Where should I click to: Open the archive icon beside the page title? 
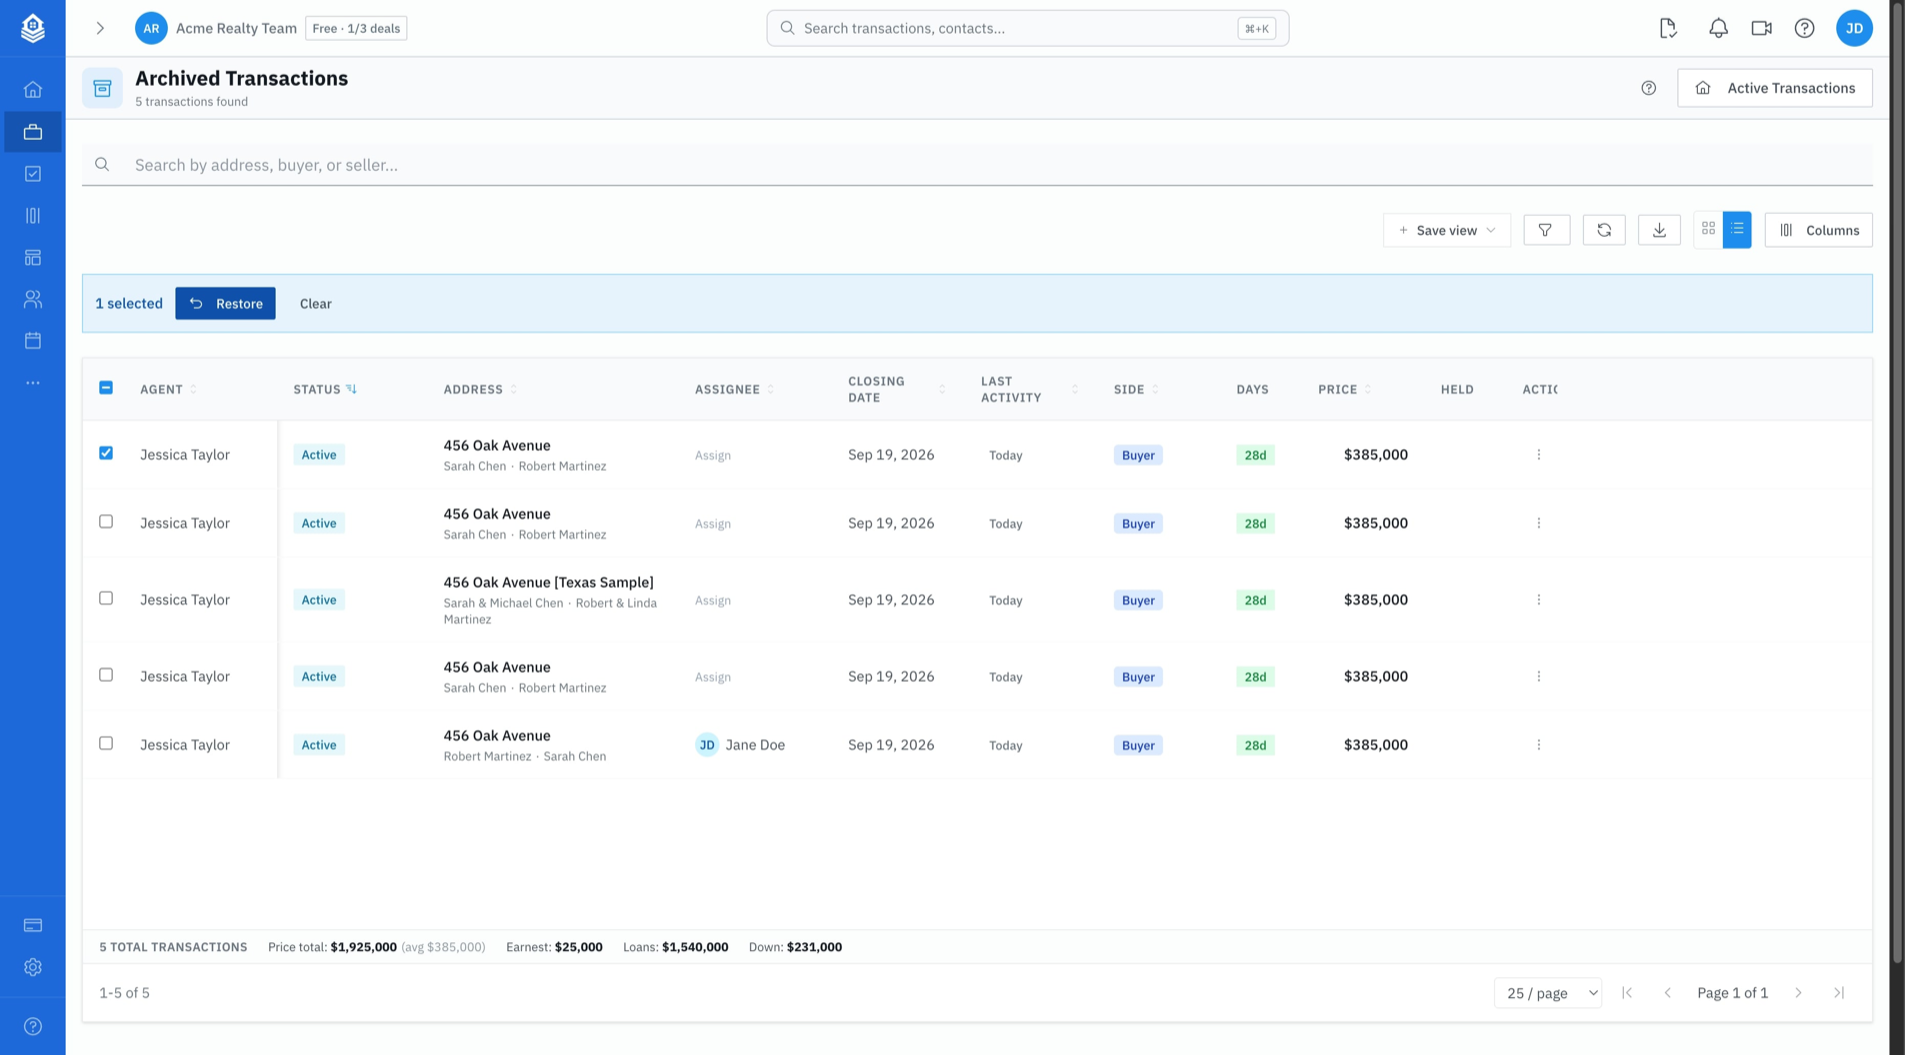102,88
